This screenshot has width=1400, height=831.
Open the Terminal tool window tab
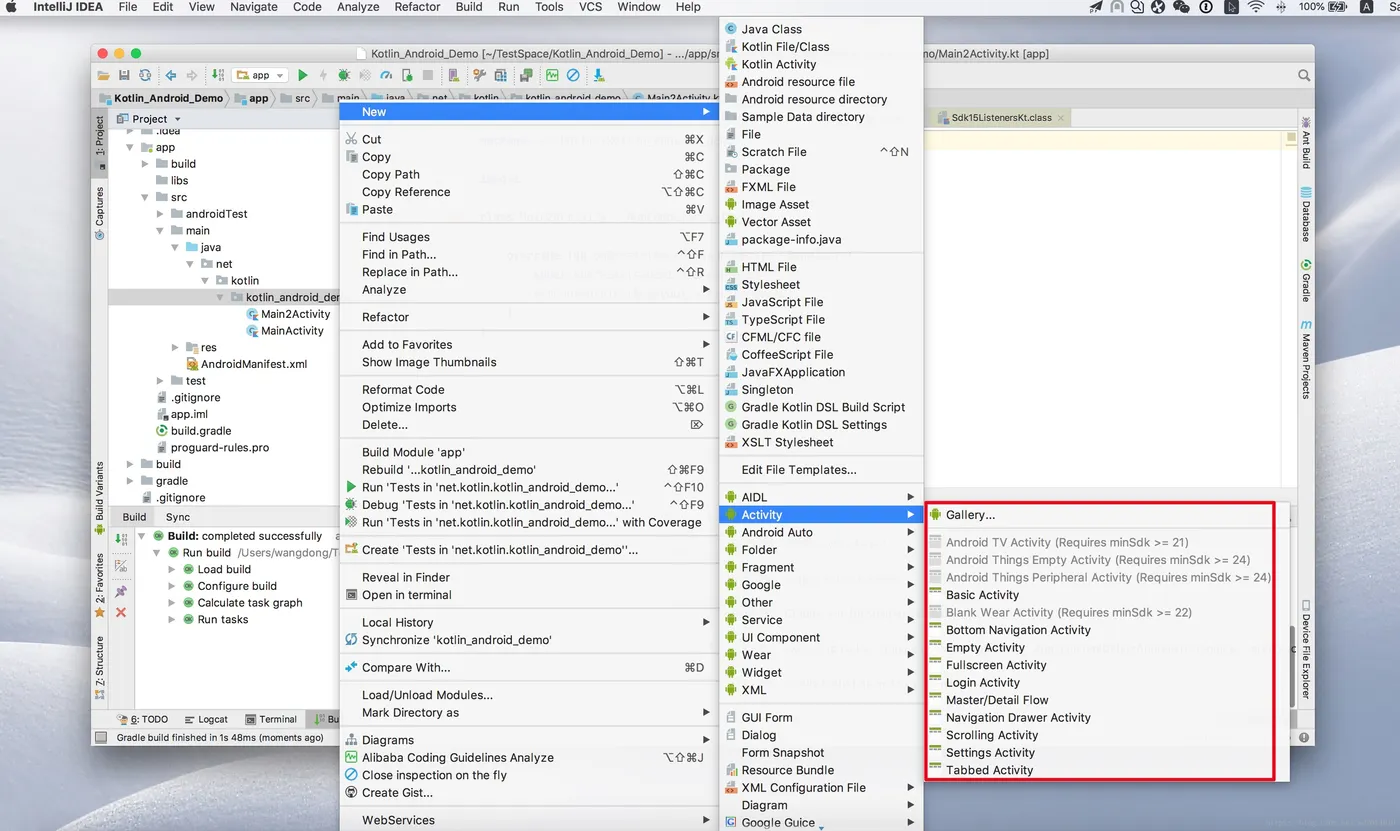pos(270,719)
